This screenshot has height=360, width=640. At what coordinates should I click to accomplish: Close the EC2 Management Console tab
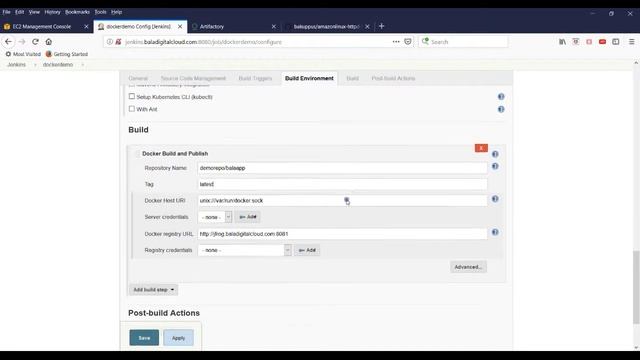point(86,27)
